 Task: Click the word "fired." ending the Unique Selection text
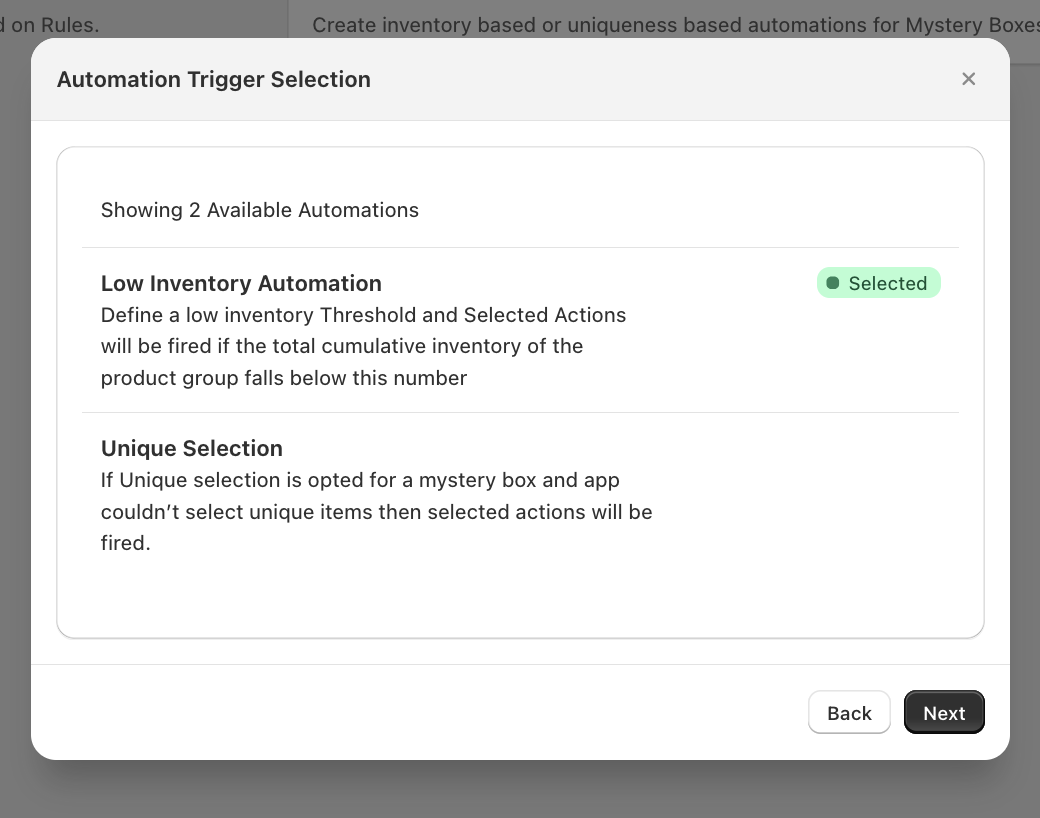pyautogui.click(x=126, y=544)
